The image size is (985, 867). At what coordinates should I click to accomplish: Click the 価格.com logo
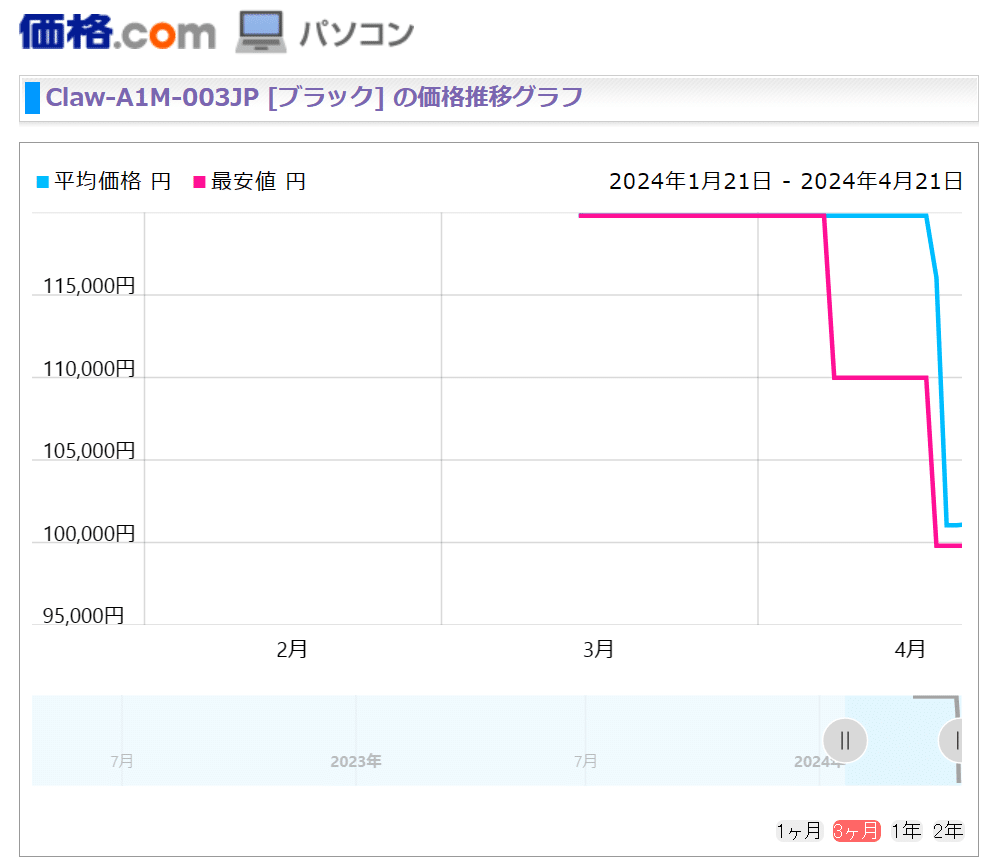pos(117,32)
